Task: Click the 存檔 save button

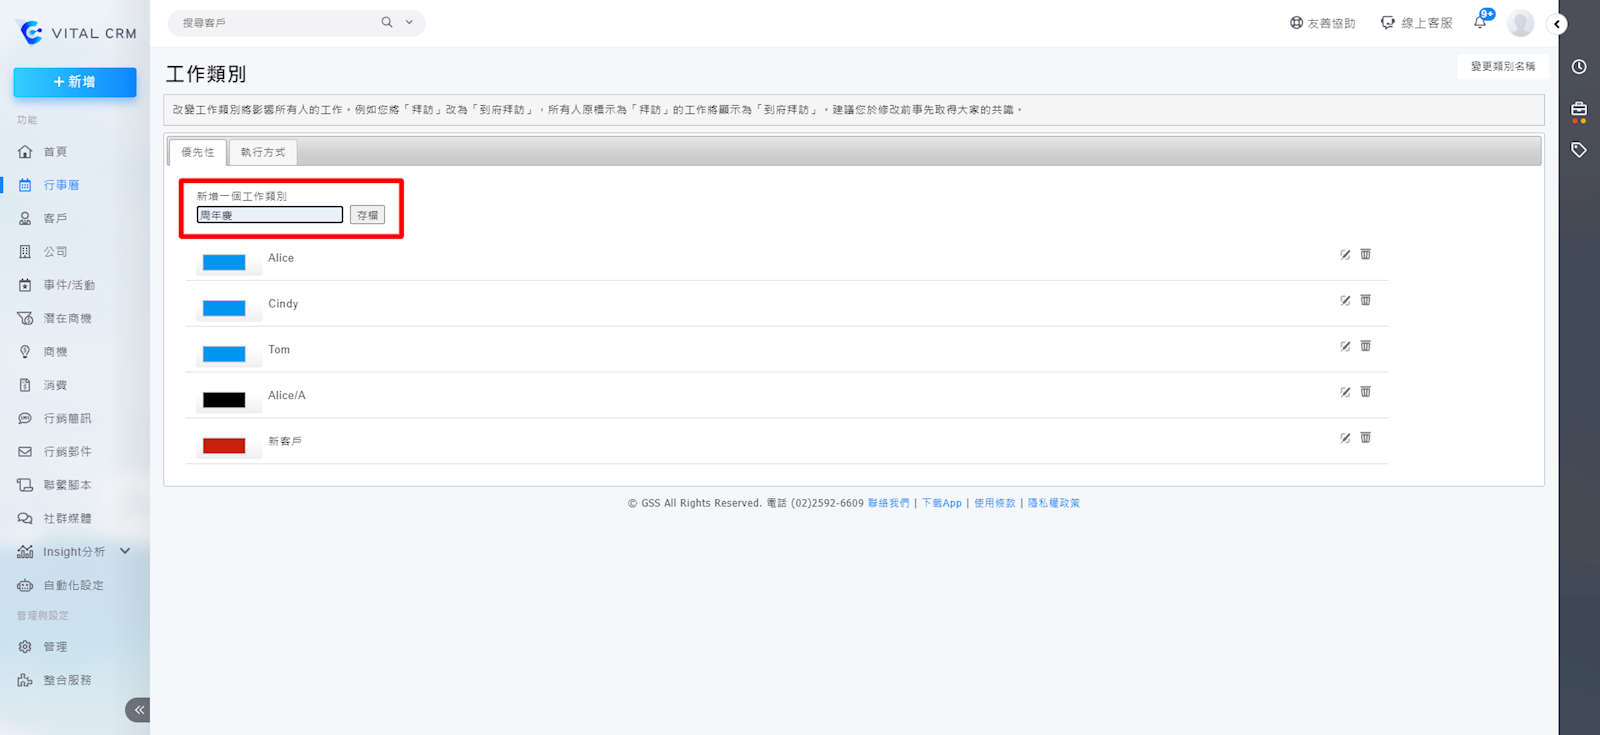Action: (x=367, y=215)
